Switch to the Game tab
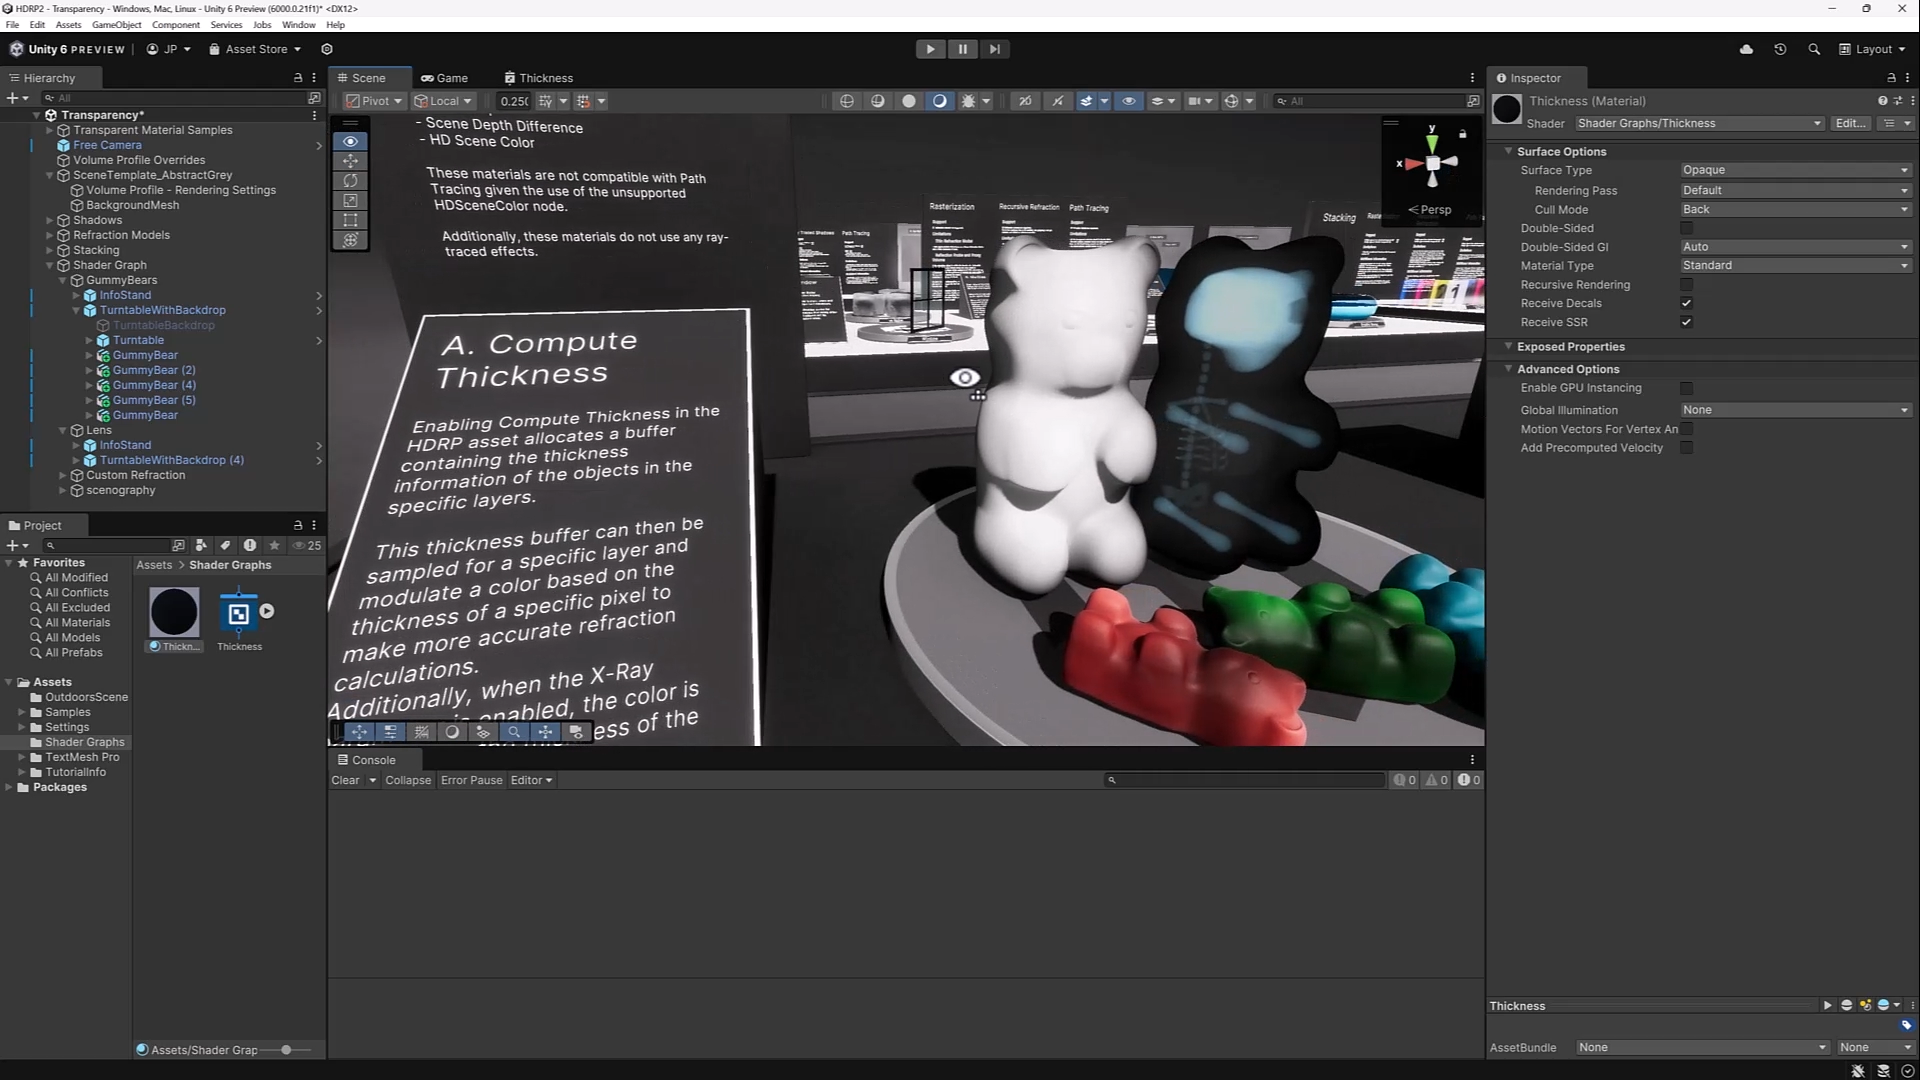 (445, 78)
